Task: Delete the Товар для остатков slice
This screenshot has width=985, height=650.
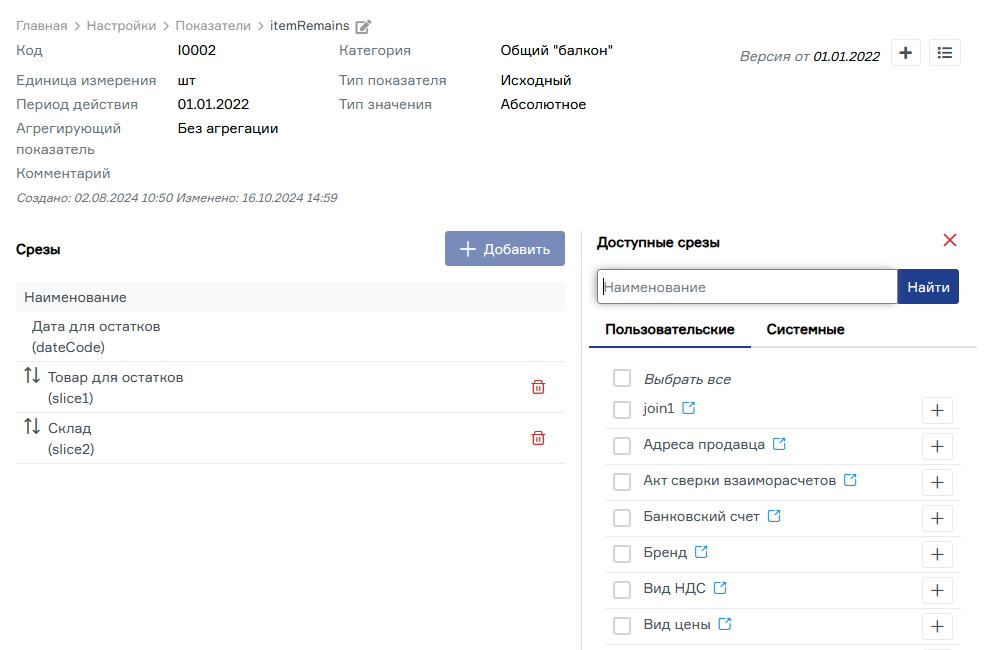Action: coord(538,387)
